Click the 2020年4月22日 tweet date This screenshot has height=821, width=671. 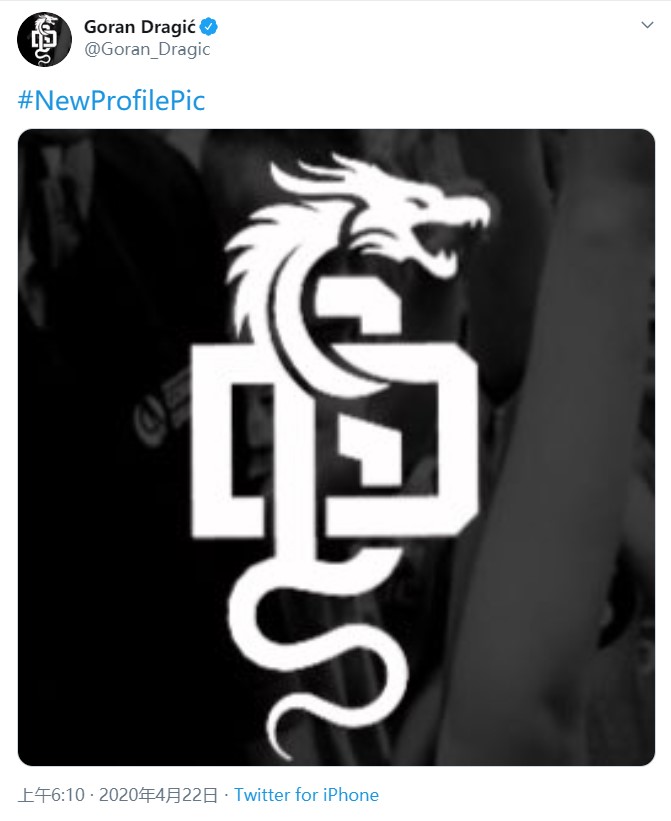tap(158, 795)
